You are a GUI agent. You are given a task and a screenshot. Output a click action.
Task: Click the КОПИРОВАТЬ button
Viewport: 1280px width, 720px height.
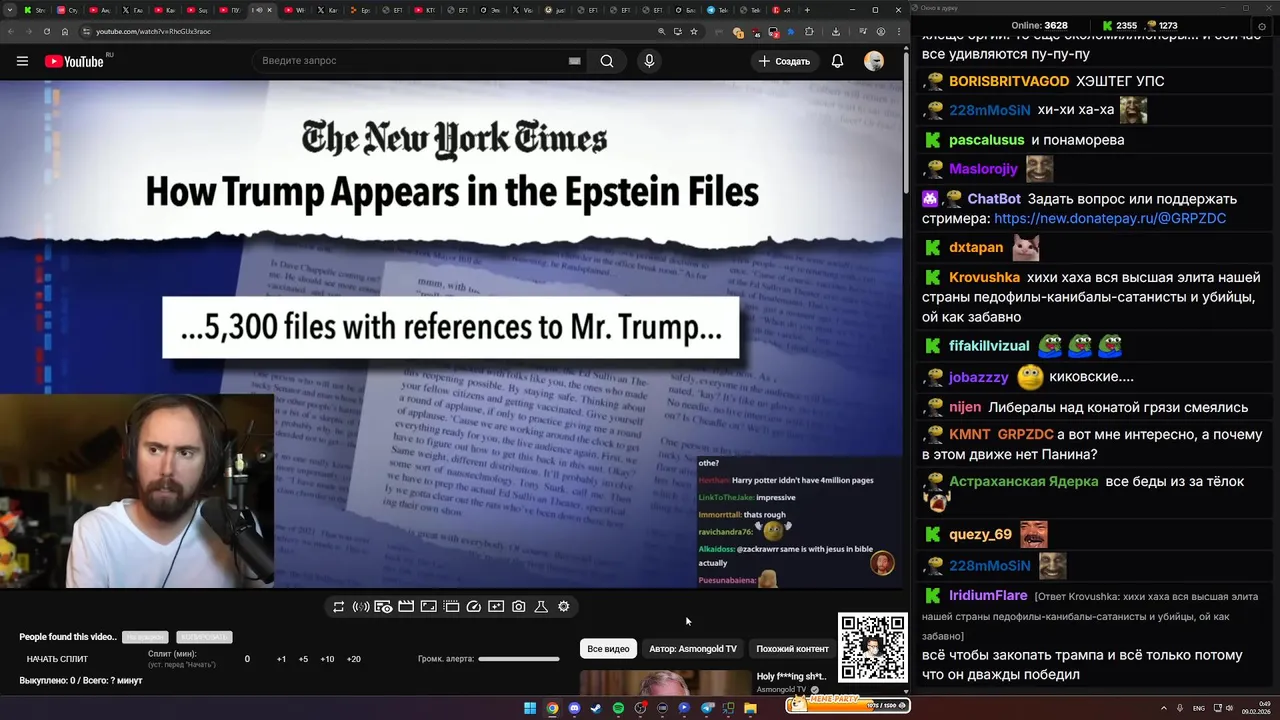204,637
